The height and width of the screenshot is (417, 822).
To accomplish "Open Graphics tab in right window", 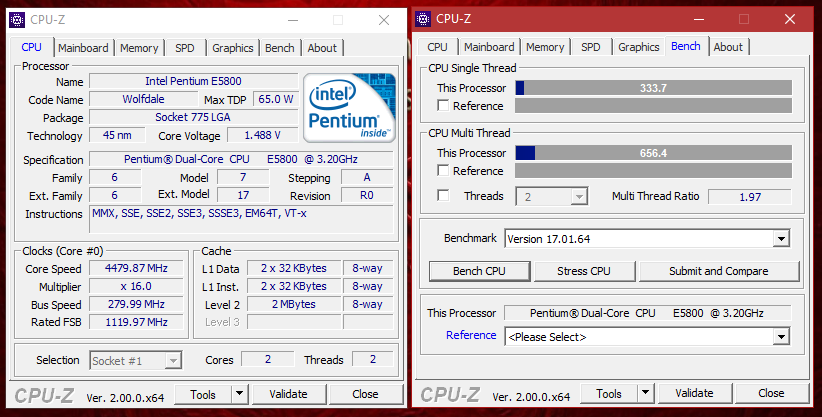I will pos(639,47).
